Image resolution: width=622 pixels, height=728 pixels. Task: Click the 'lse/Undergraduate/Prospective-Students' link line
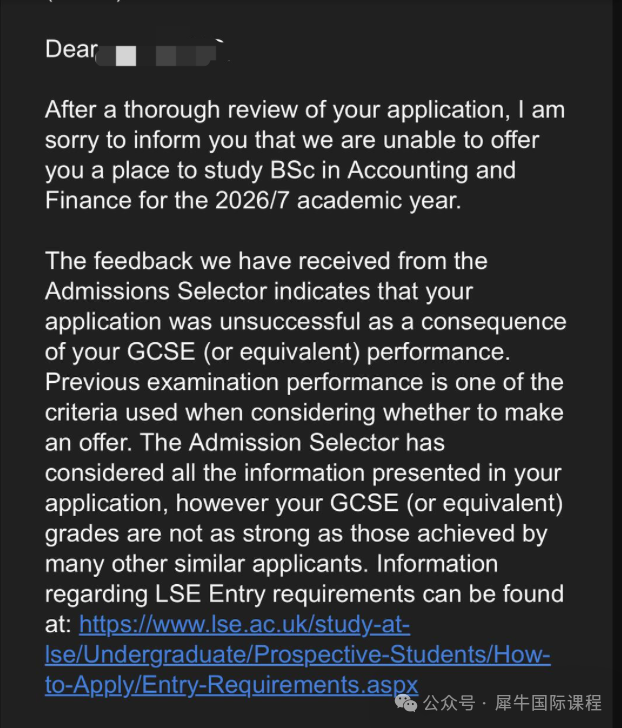click(297, 655)
